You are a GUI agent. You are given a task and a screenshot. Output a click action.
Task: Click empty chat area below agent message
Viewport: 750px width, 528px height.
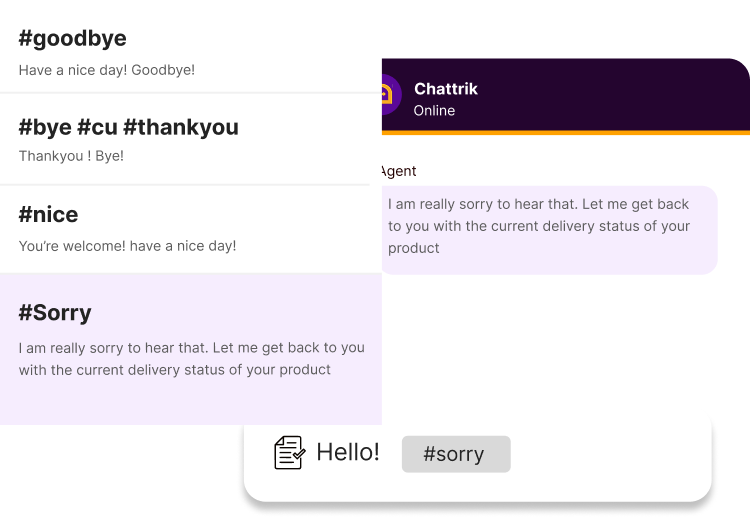click(560, 340)
